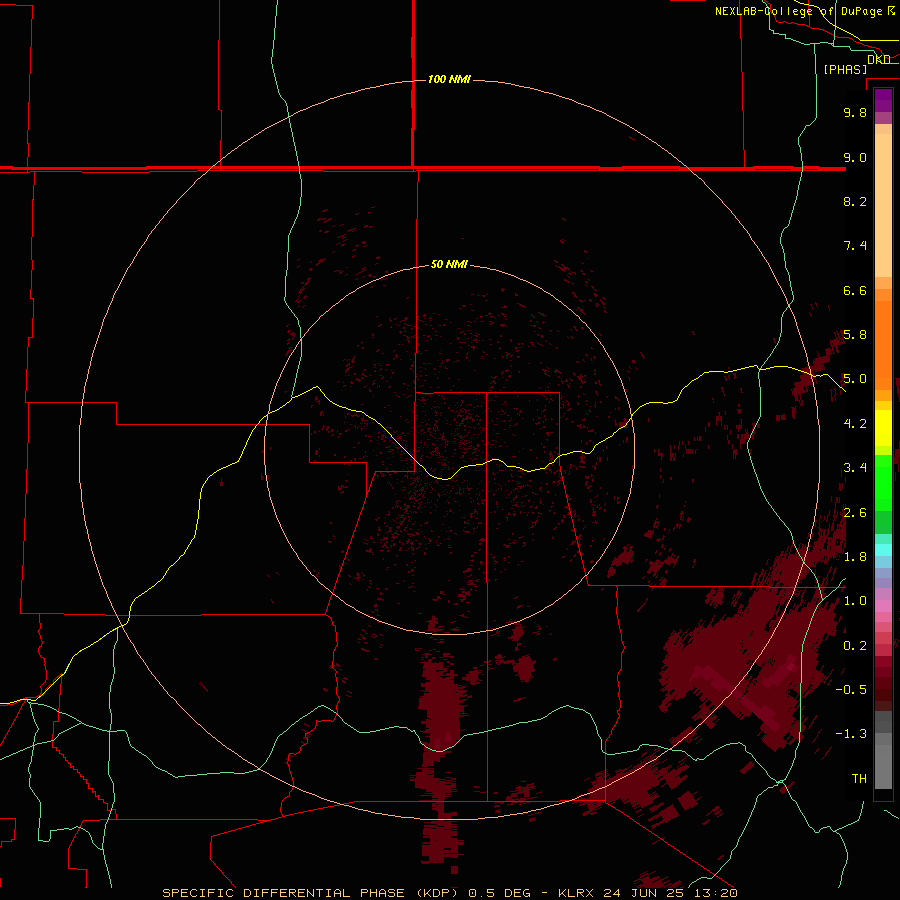Click the 9.0 scale value
900x900 pixels.
855,157
